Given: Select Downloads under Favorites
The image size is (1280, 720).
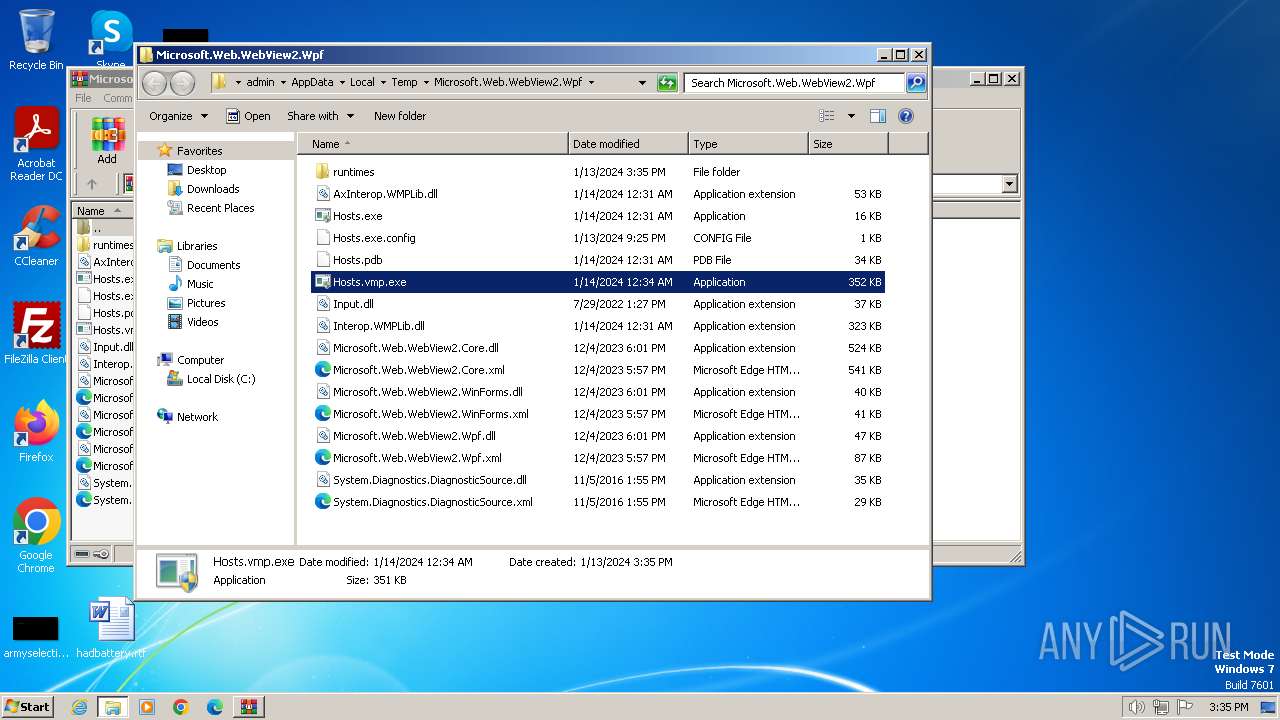Looking at the screenshot, I should 213,189.
